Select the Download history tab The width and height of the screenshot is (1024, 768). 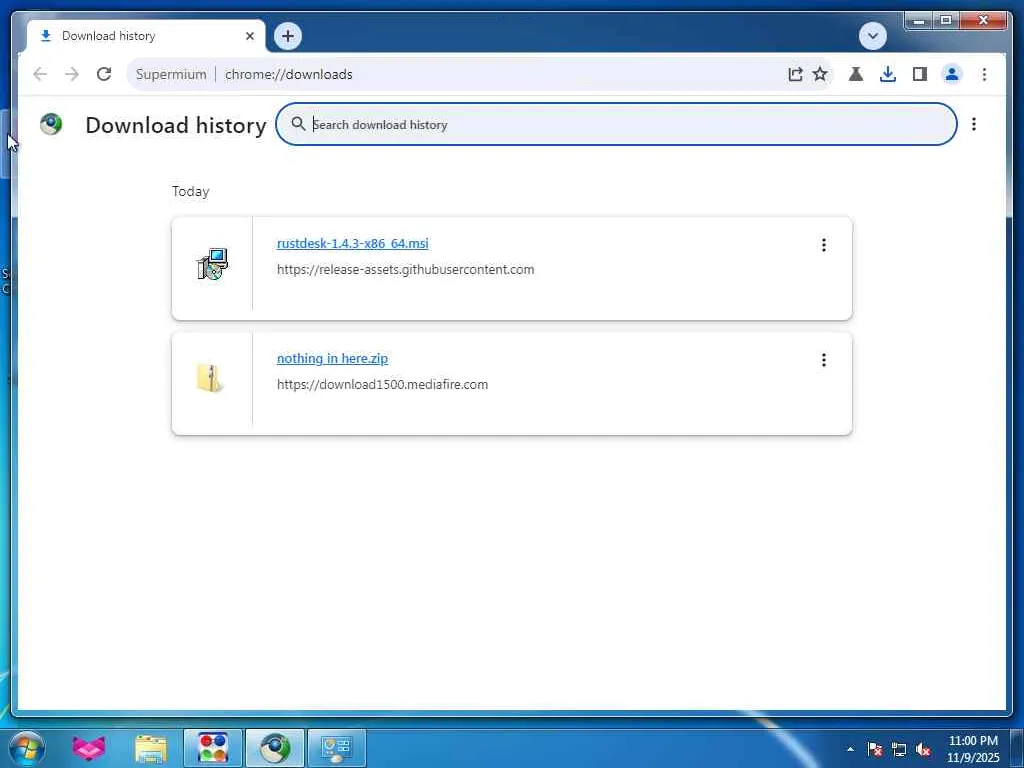(146, 37)
